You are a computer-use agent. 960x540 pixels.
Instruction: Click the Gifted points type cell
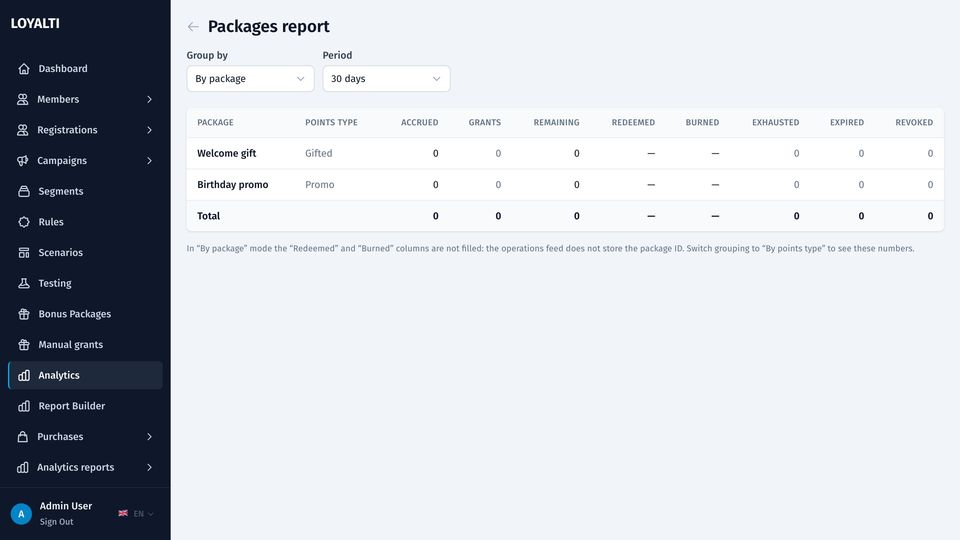coord(318,153)
